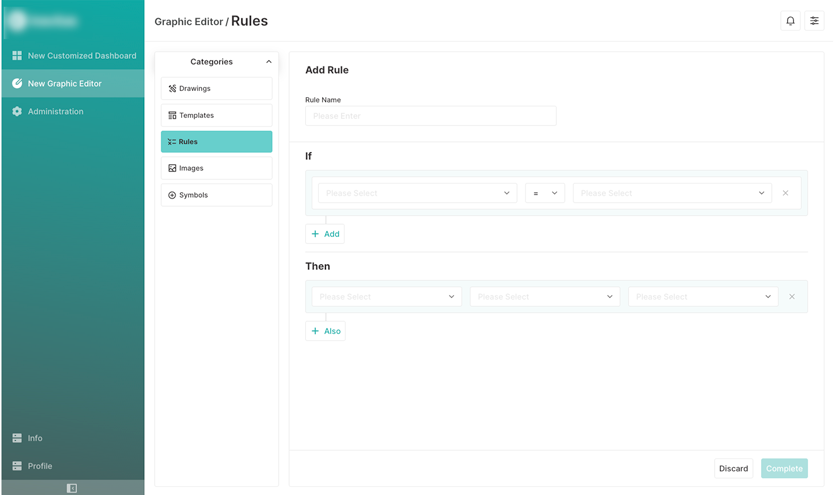The image size is (834, 495).
Task: Open first If condition dropdown
Action: click(416, 193)
